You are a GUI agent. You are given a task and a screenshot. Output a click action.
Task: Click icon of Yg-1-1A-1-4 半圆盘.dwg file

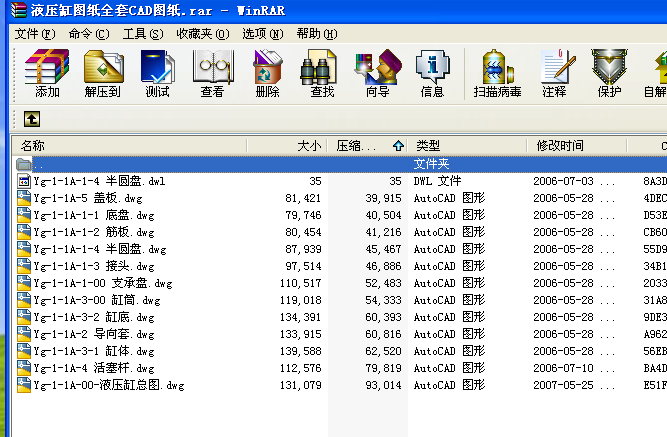[24, 249]
